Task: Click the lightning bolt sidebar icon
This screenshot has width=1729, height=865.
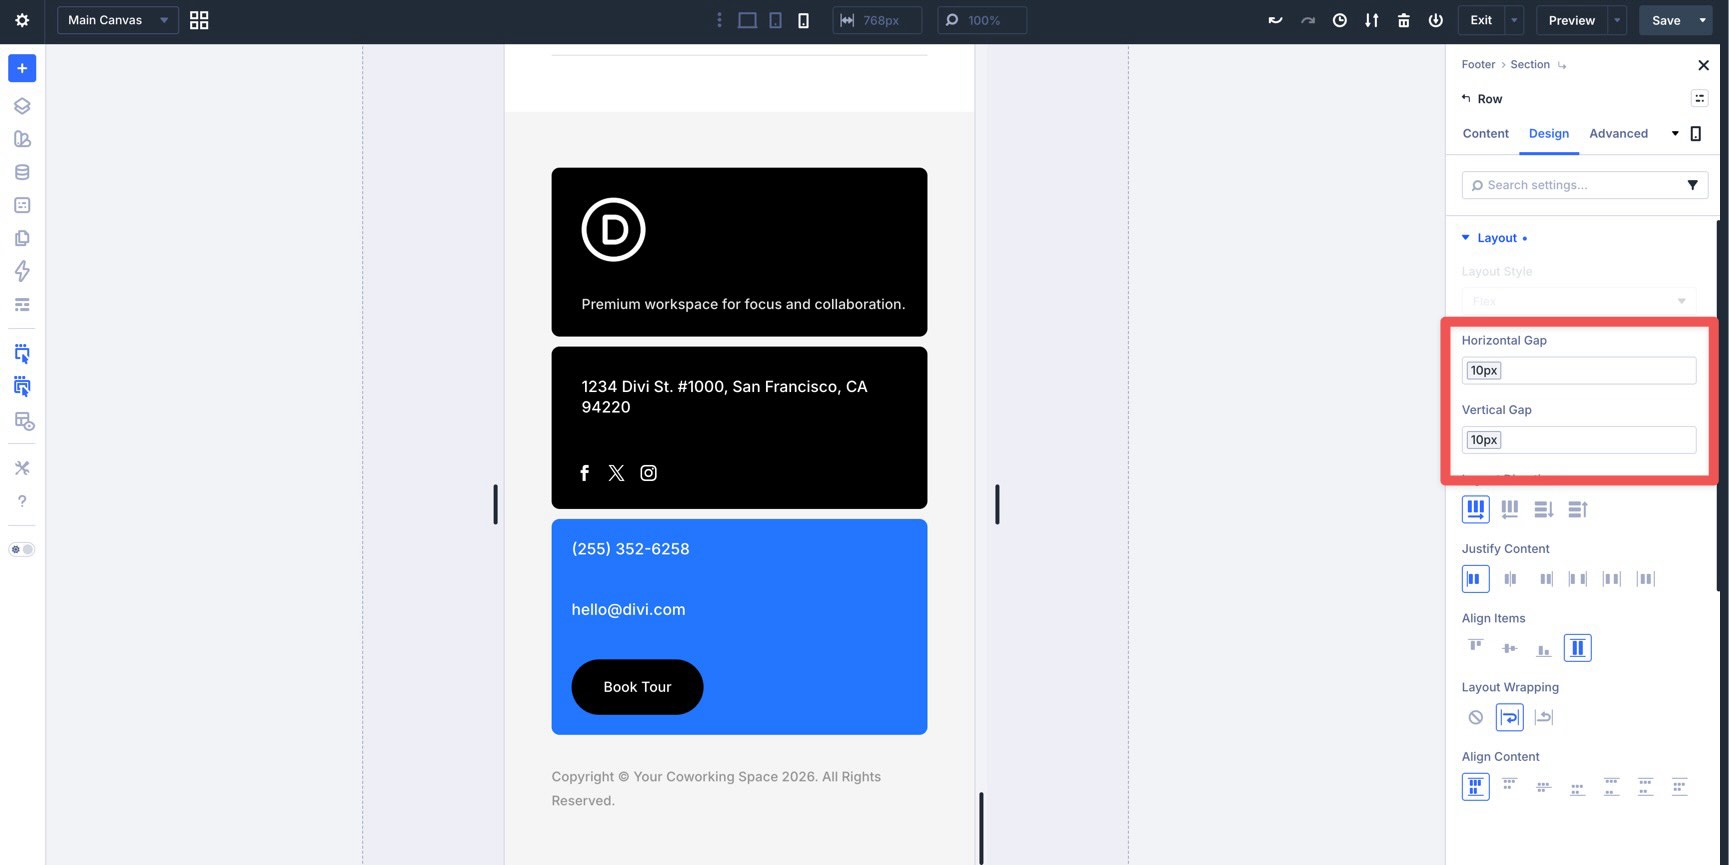Action: pos(22,271)
